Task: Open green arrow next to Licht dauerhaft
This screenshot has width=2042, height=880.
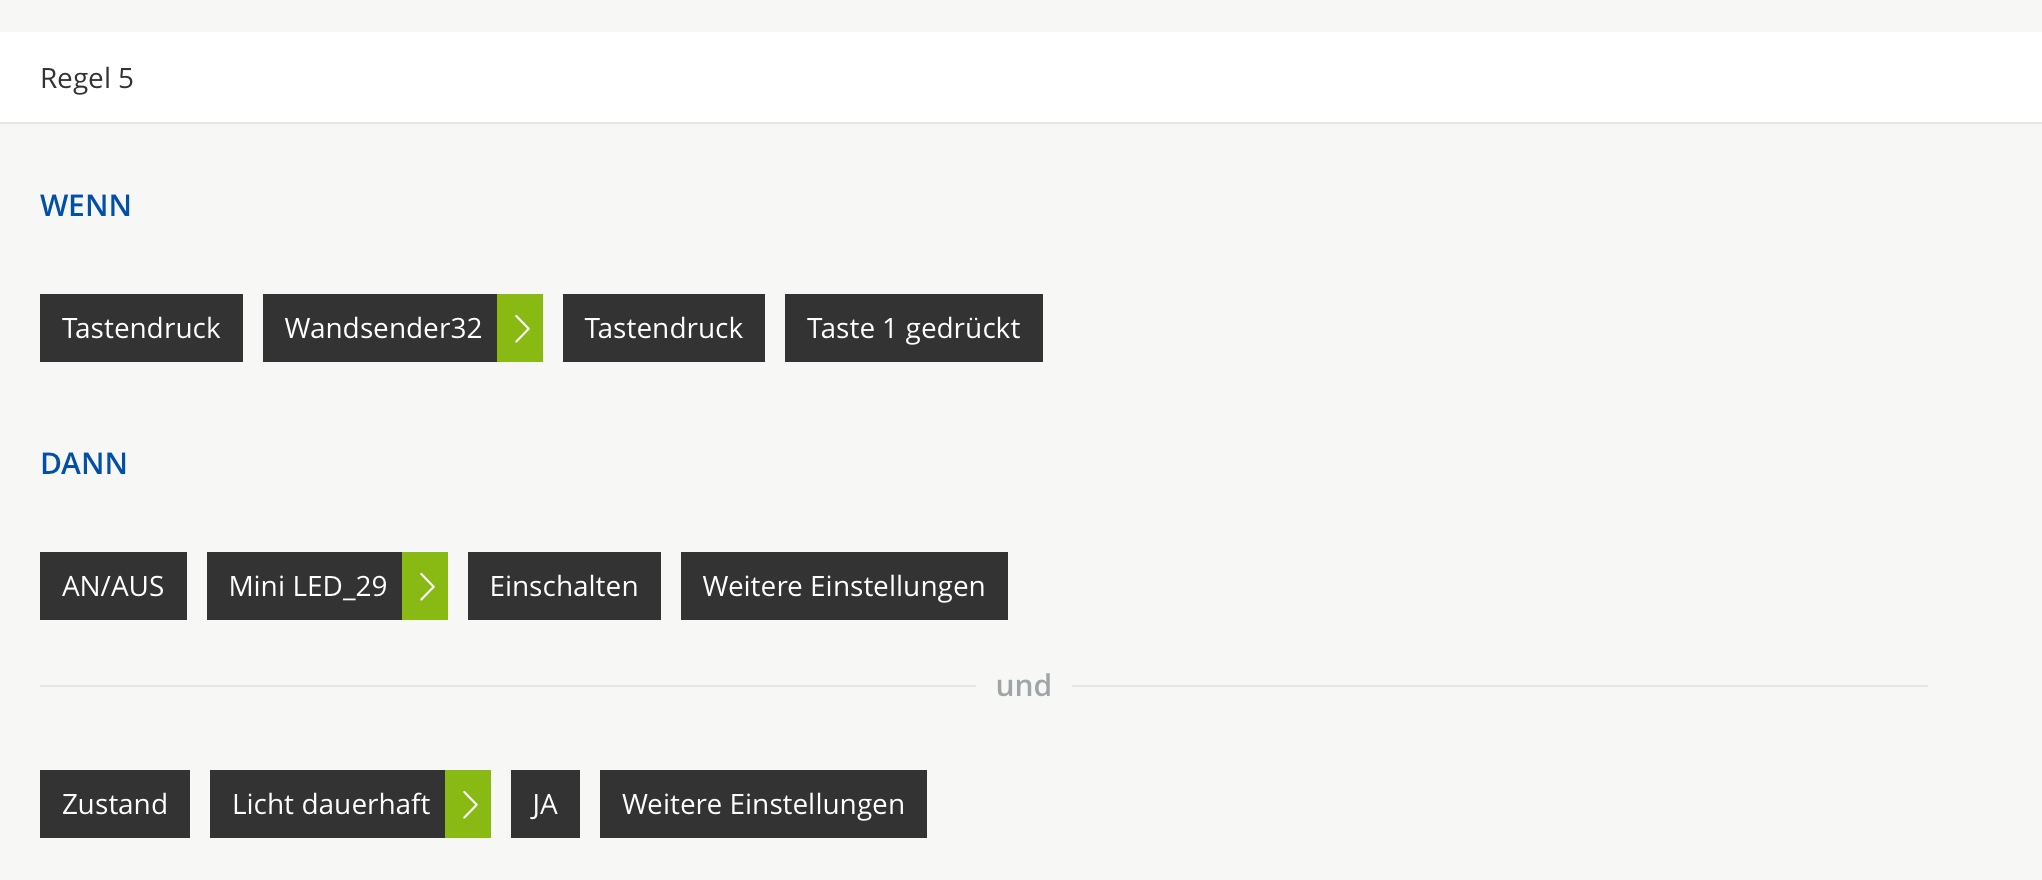Action: click(468, 804)
